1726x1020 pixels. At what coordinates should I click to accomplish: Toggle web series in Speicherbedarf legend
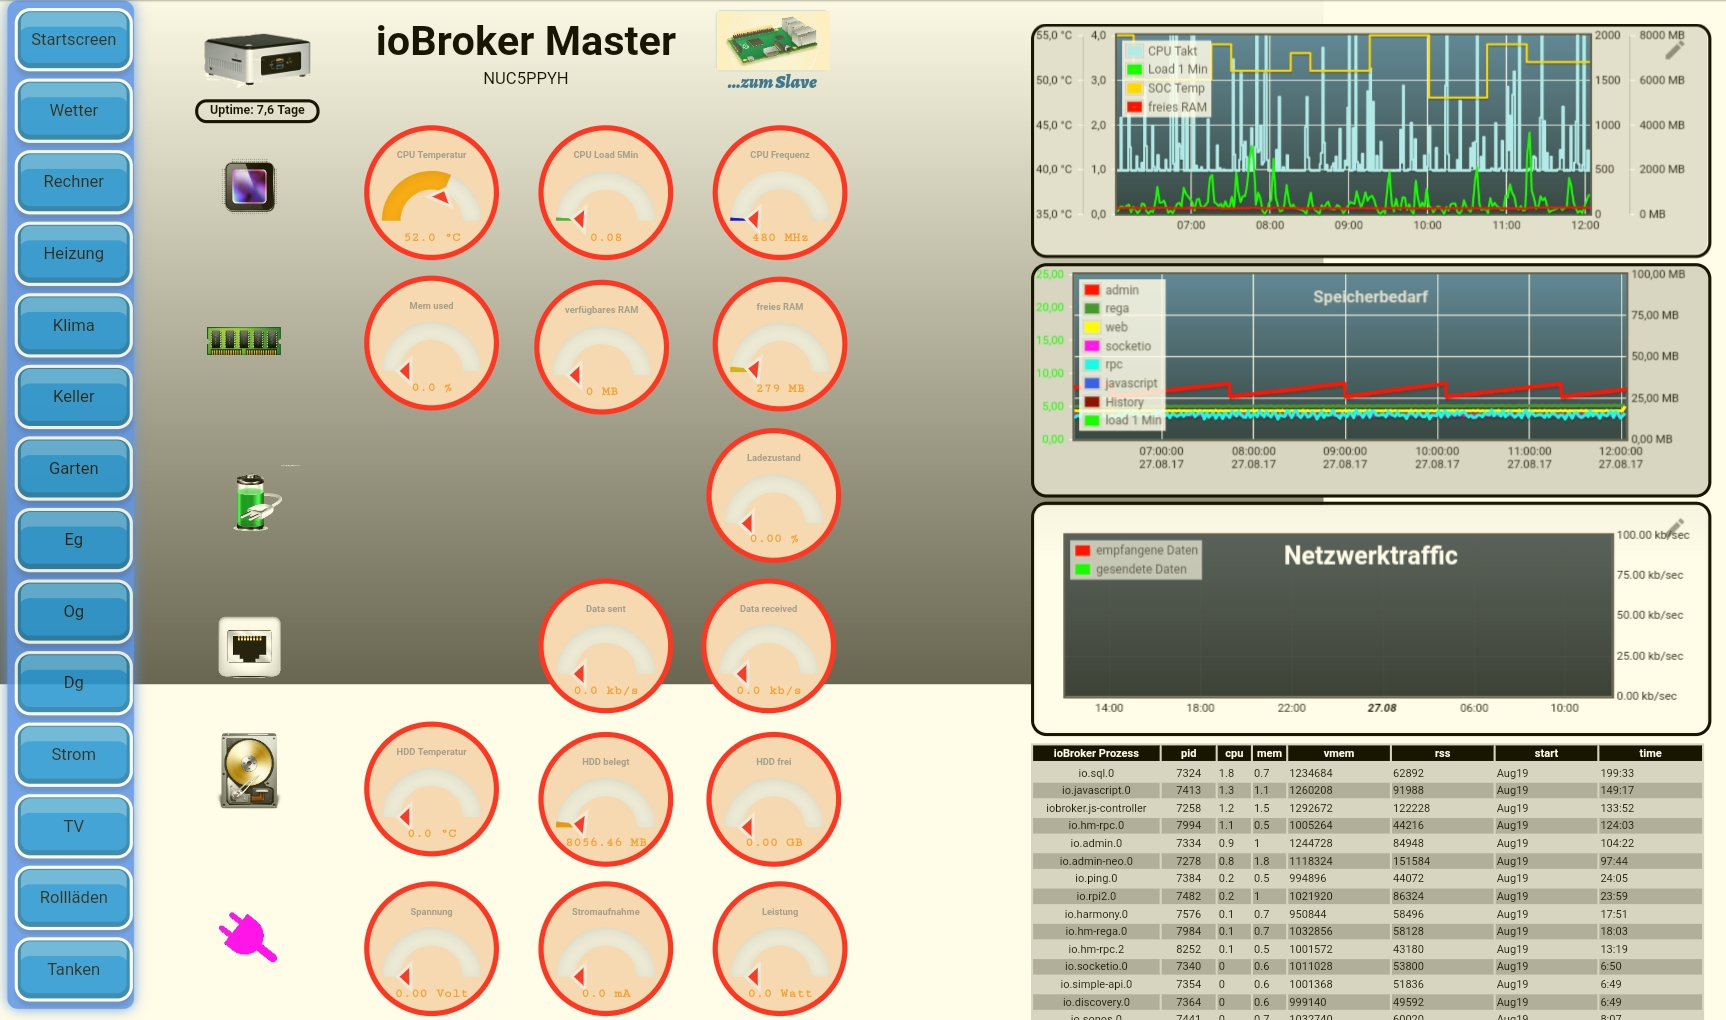[1106, 327]
